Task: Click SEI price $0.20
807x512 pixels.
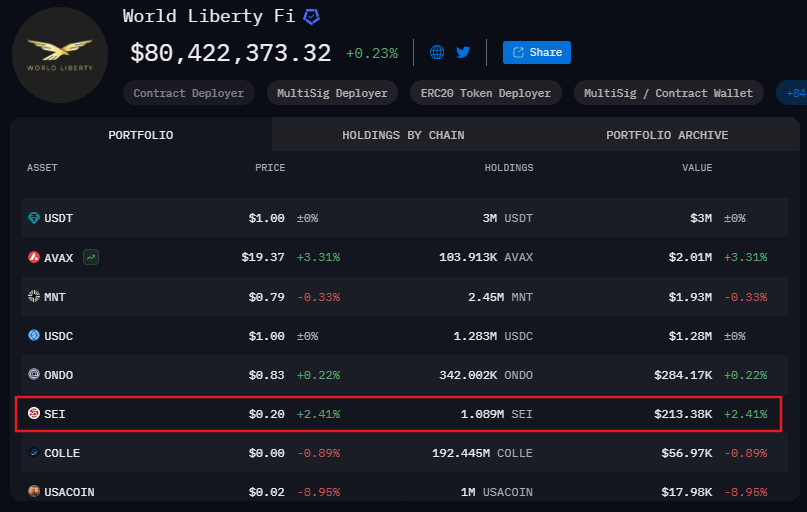Action: click(267, 414)
